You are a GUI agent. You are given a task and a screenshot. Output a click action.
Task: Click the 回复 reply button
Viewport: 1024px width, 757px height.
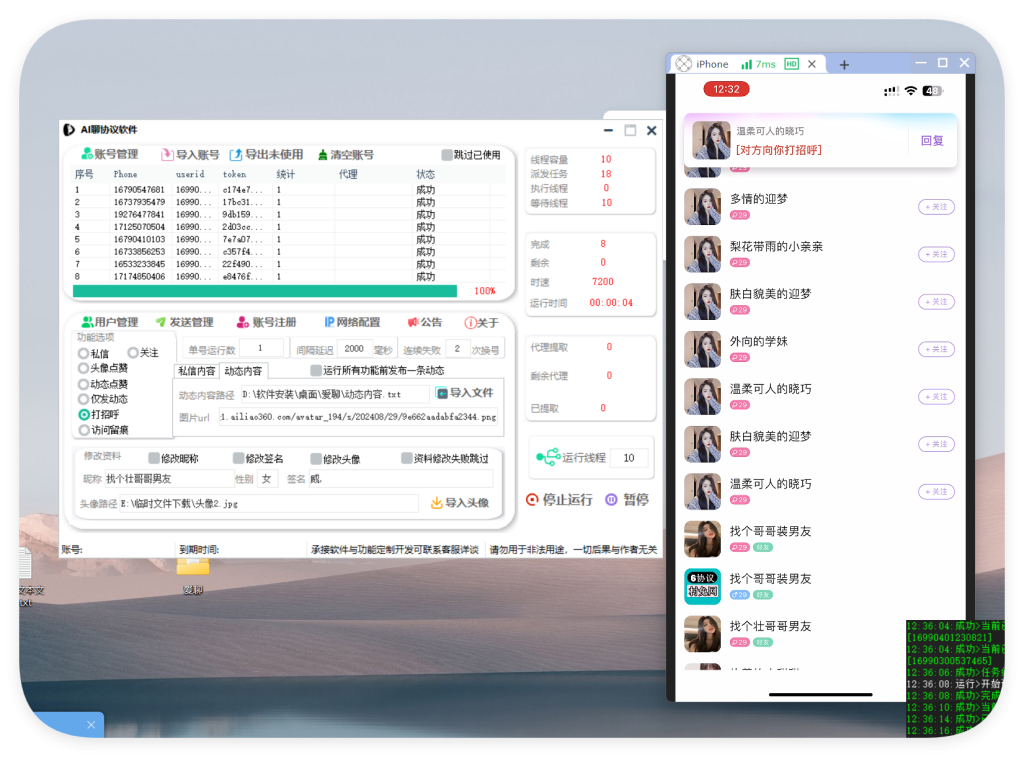point(932,141)
